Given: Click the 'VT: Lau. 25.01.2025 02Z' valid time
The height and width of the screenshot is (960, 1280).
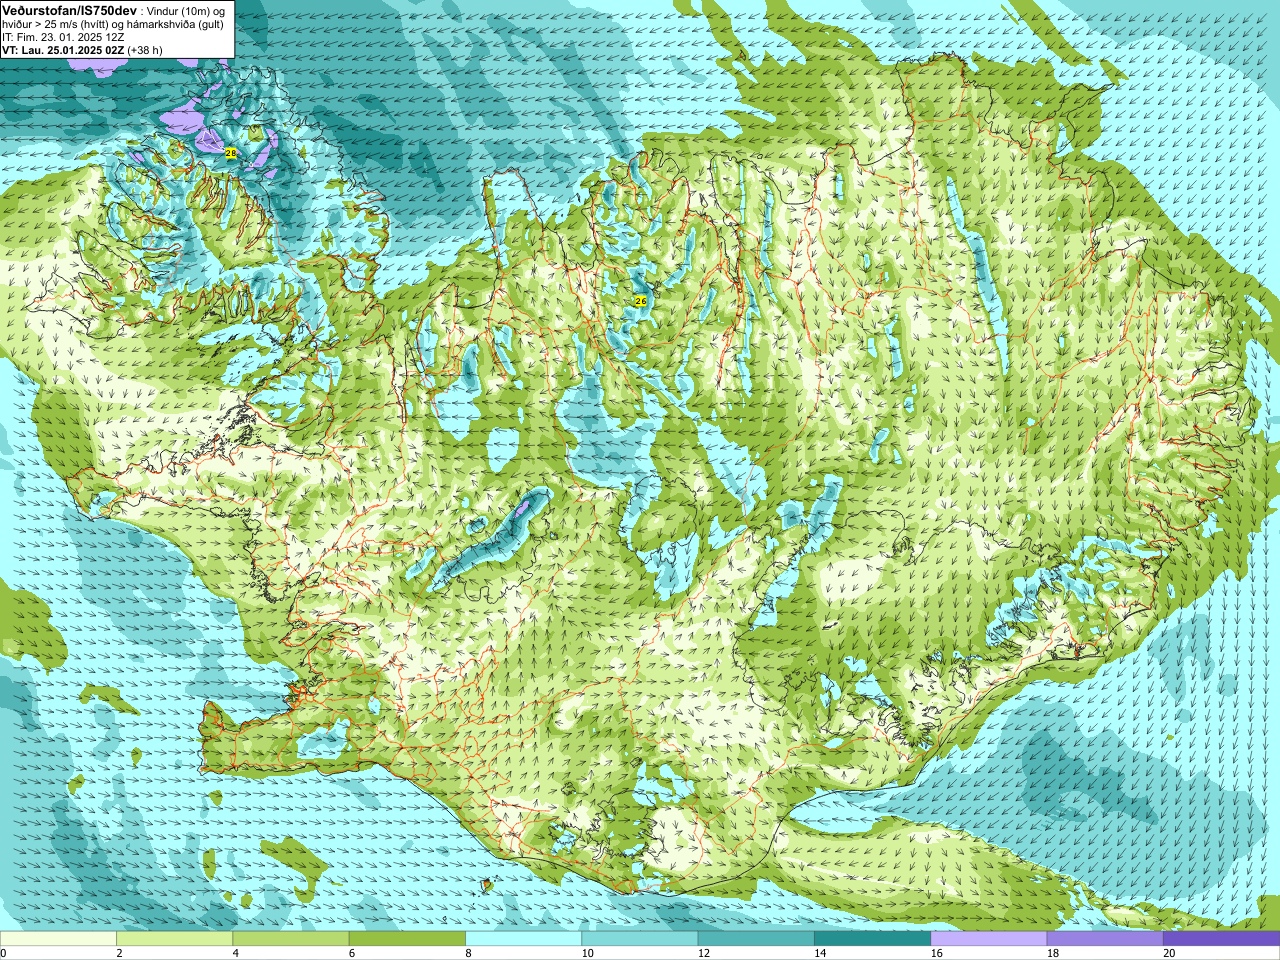Looking at the screenshot, I should pos(62,50).
